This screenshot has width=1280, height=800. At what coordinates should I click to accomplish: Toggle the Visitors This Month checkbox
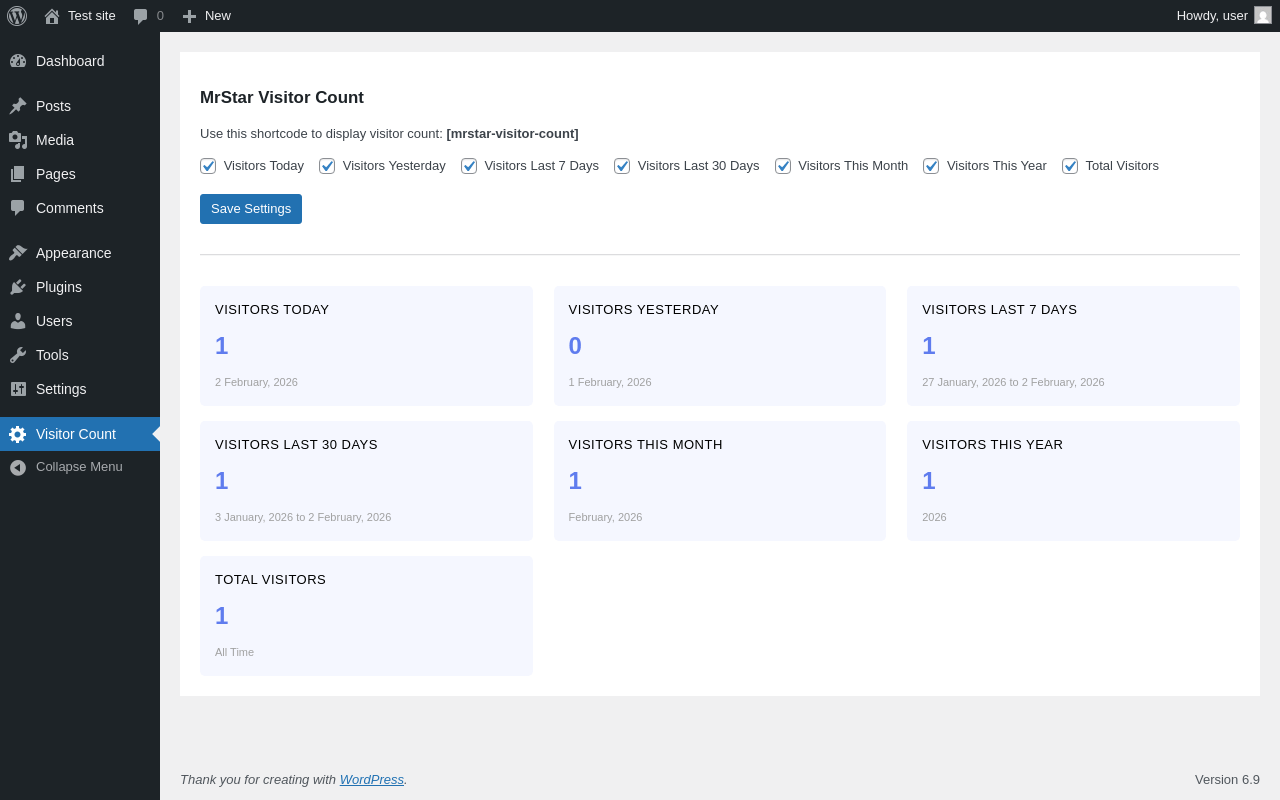[783, 166]
